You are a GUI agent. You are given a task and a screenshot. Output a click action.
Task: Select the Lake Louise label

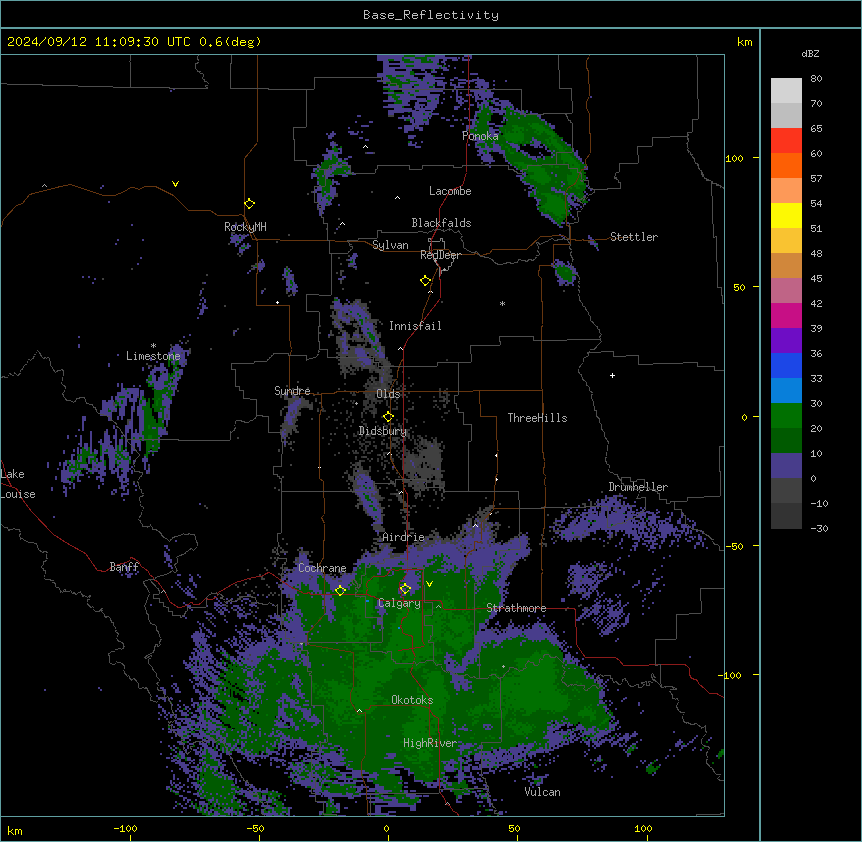coord(18,484)
